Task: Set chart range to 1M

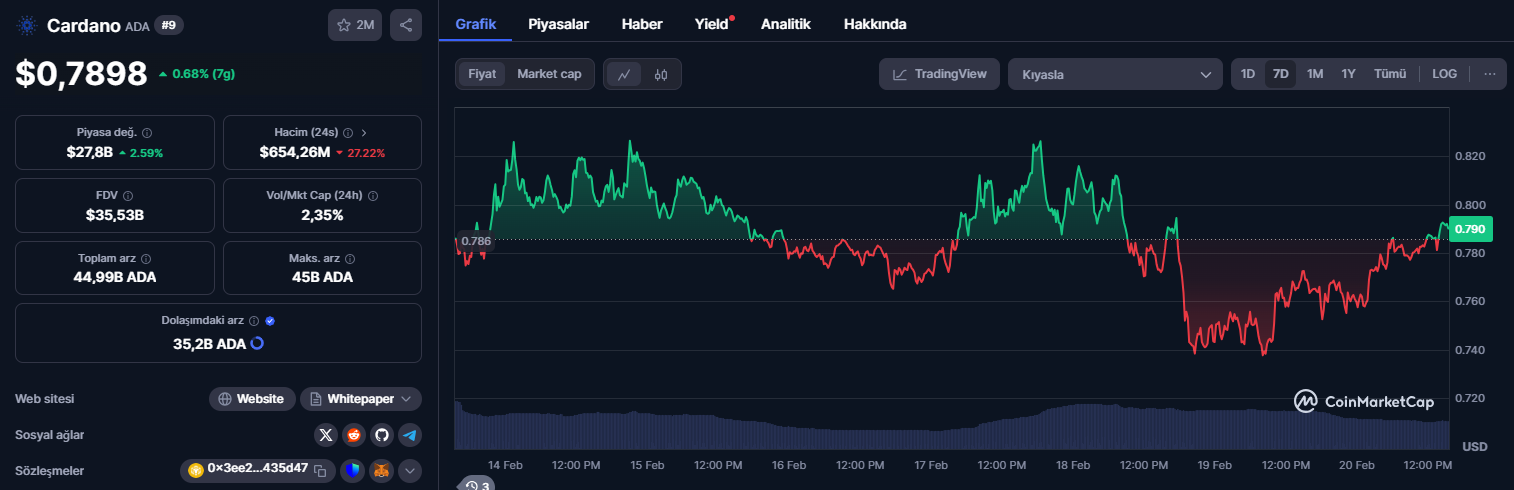Action: 1315,74
